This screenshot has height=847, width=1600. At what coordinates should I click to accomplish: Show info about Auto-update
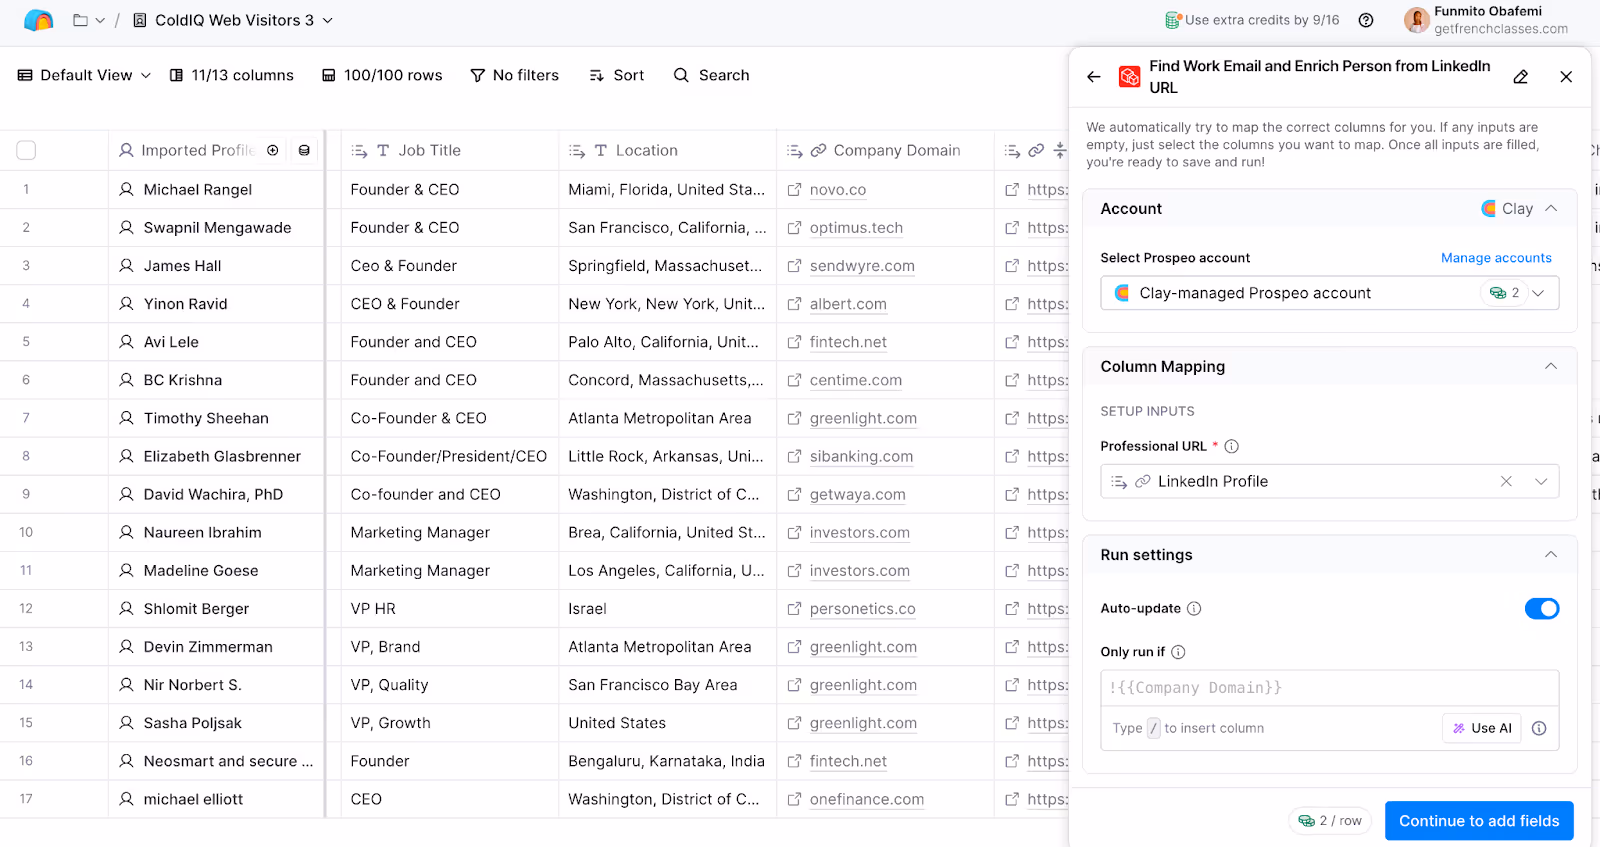1194,608
